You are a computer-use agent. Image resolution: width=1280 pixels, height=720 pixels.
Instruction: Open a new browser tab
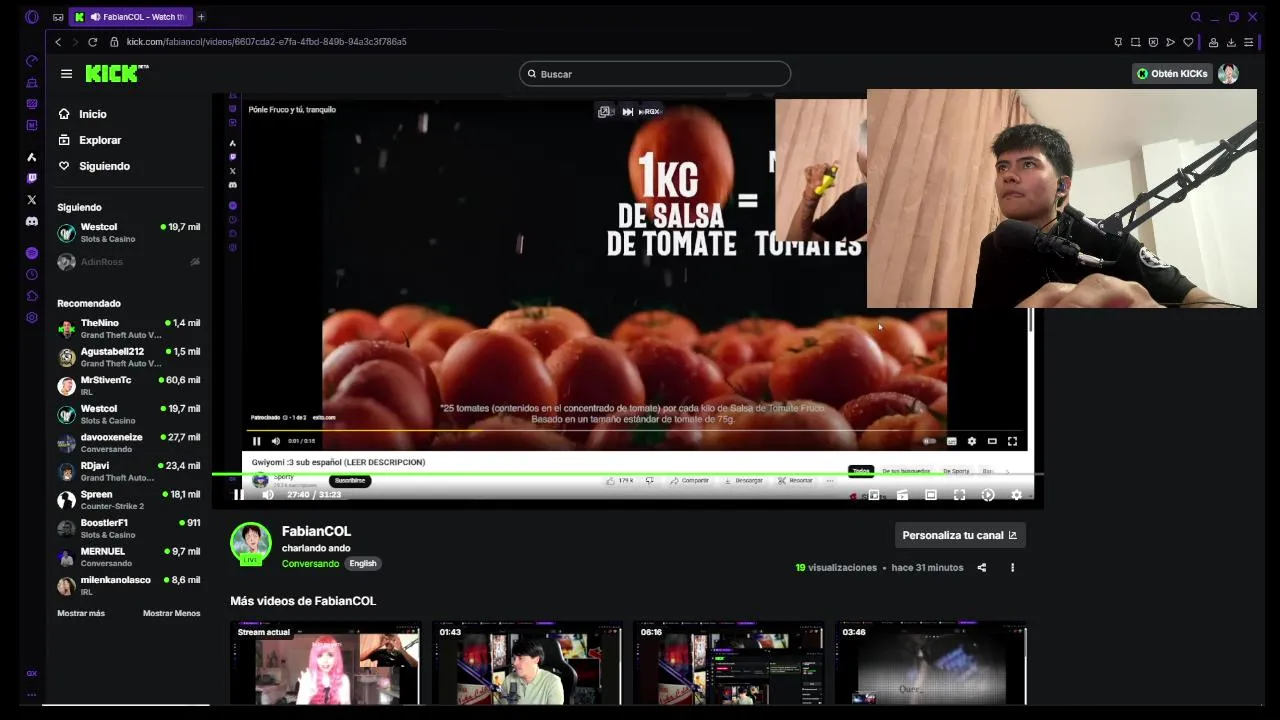[201, 17]
